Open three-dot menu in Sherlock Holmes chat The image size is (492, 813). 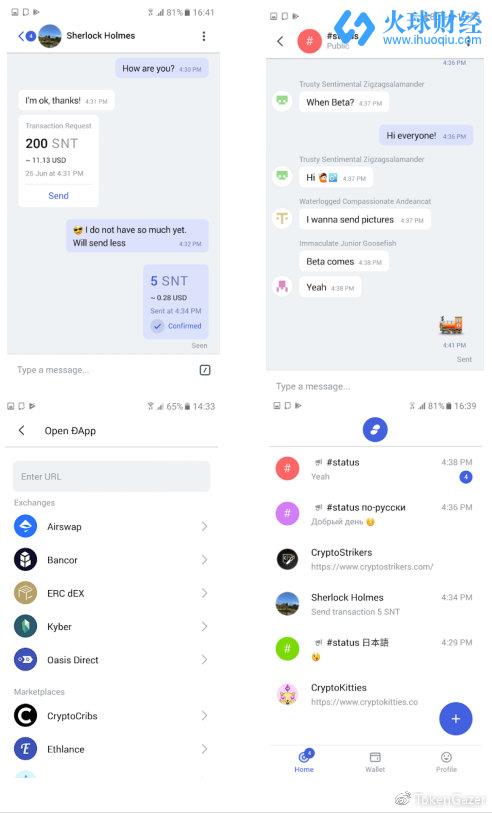coord(204,36)
